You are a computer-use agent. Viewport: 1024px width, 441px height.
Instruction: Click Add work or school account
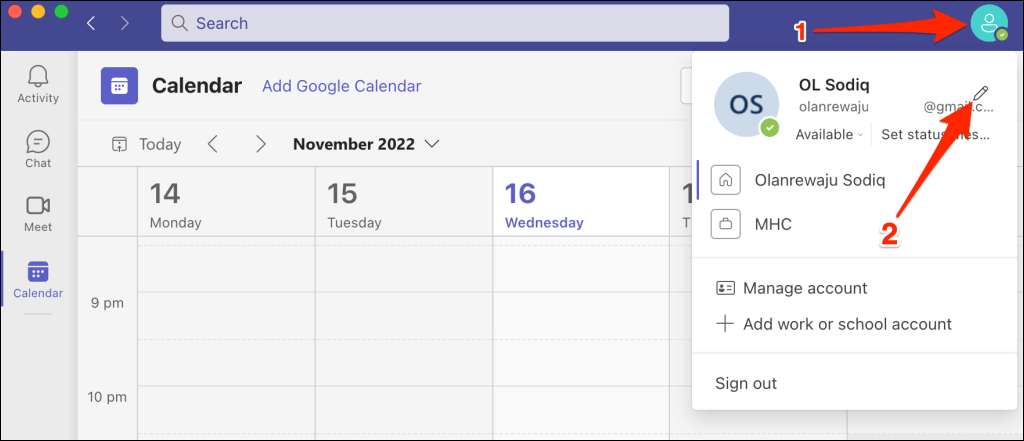(846, 324)
